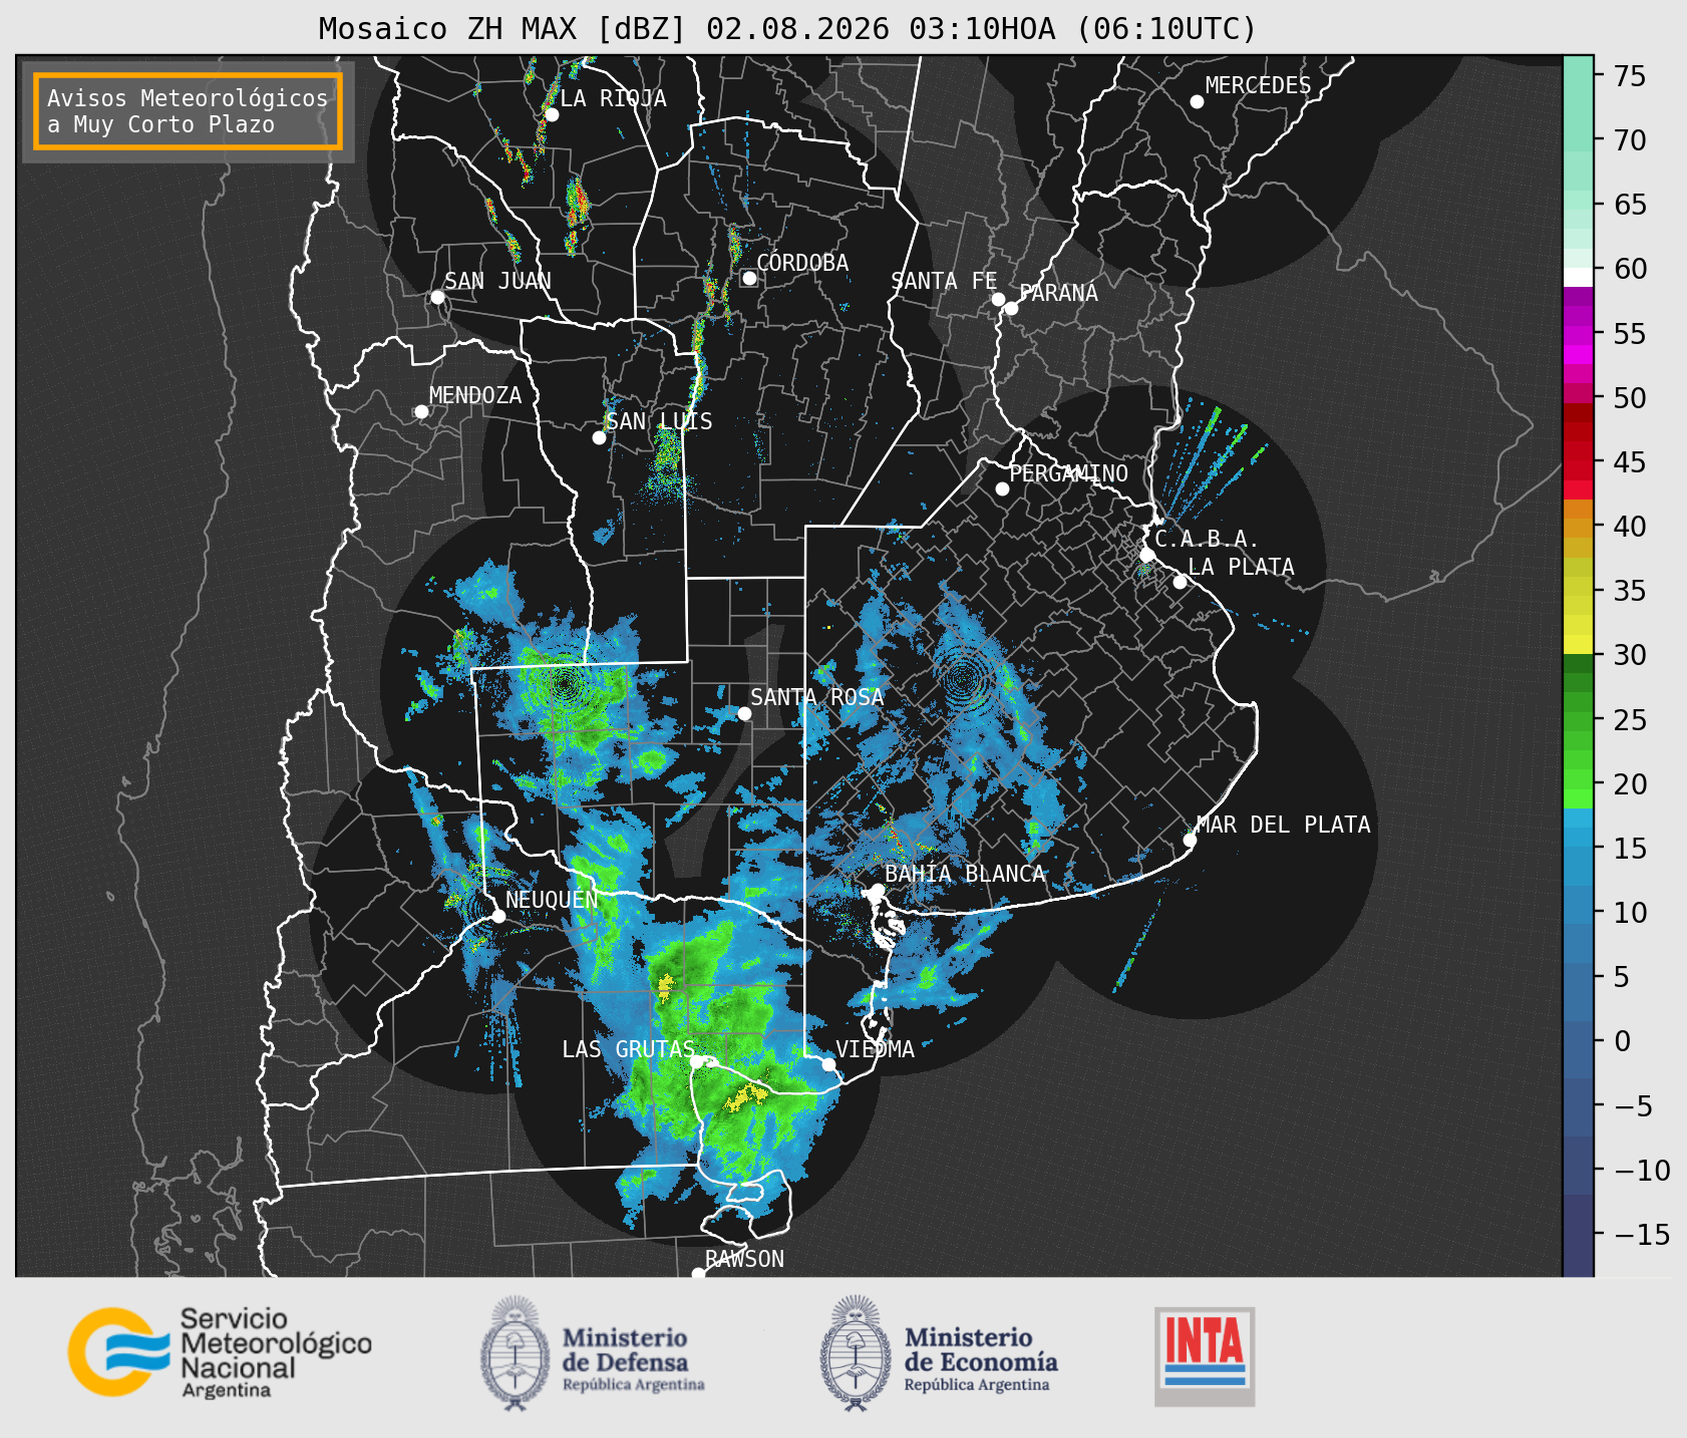The height and width of the screenshot is (1438, 1687).
Task: Click the Mercedes city marker dot
Action: click(x=1196, y=102)
